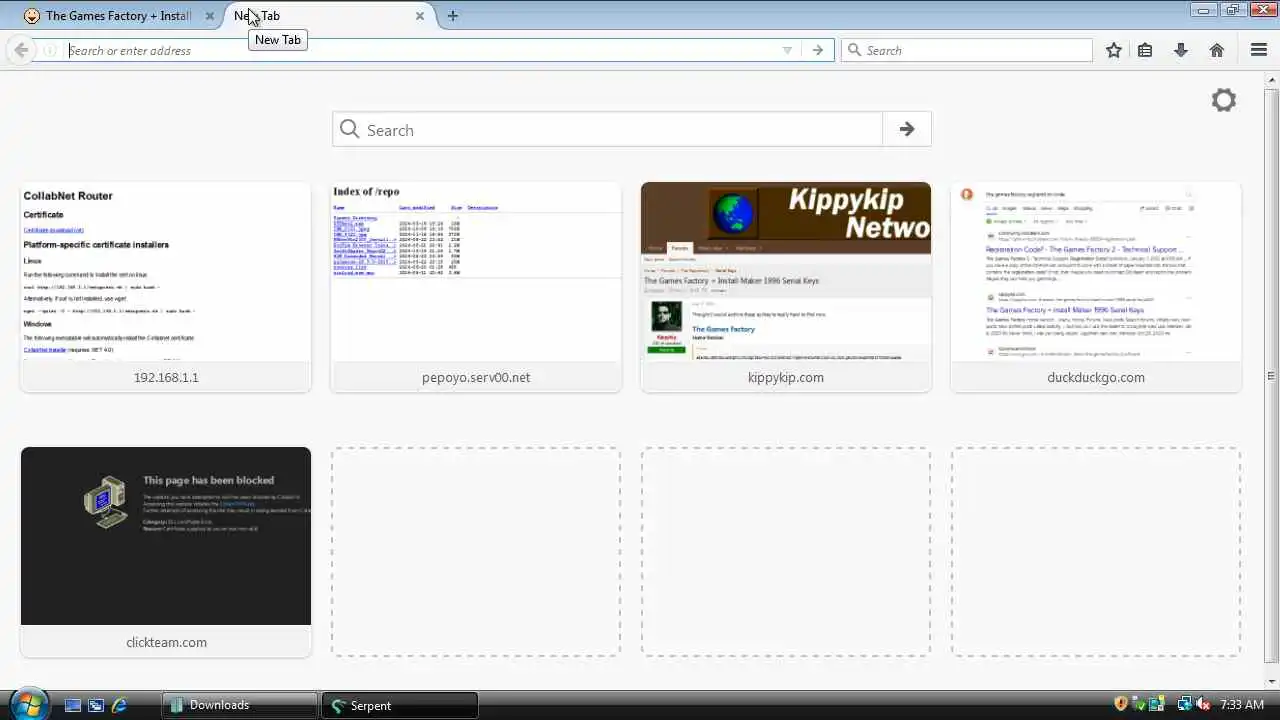Open the kippykip.com tile
The width and height of the screenshot is (1280, 720).
(x=786, y=286)
